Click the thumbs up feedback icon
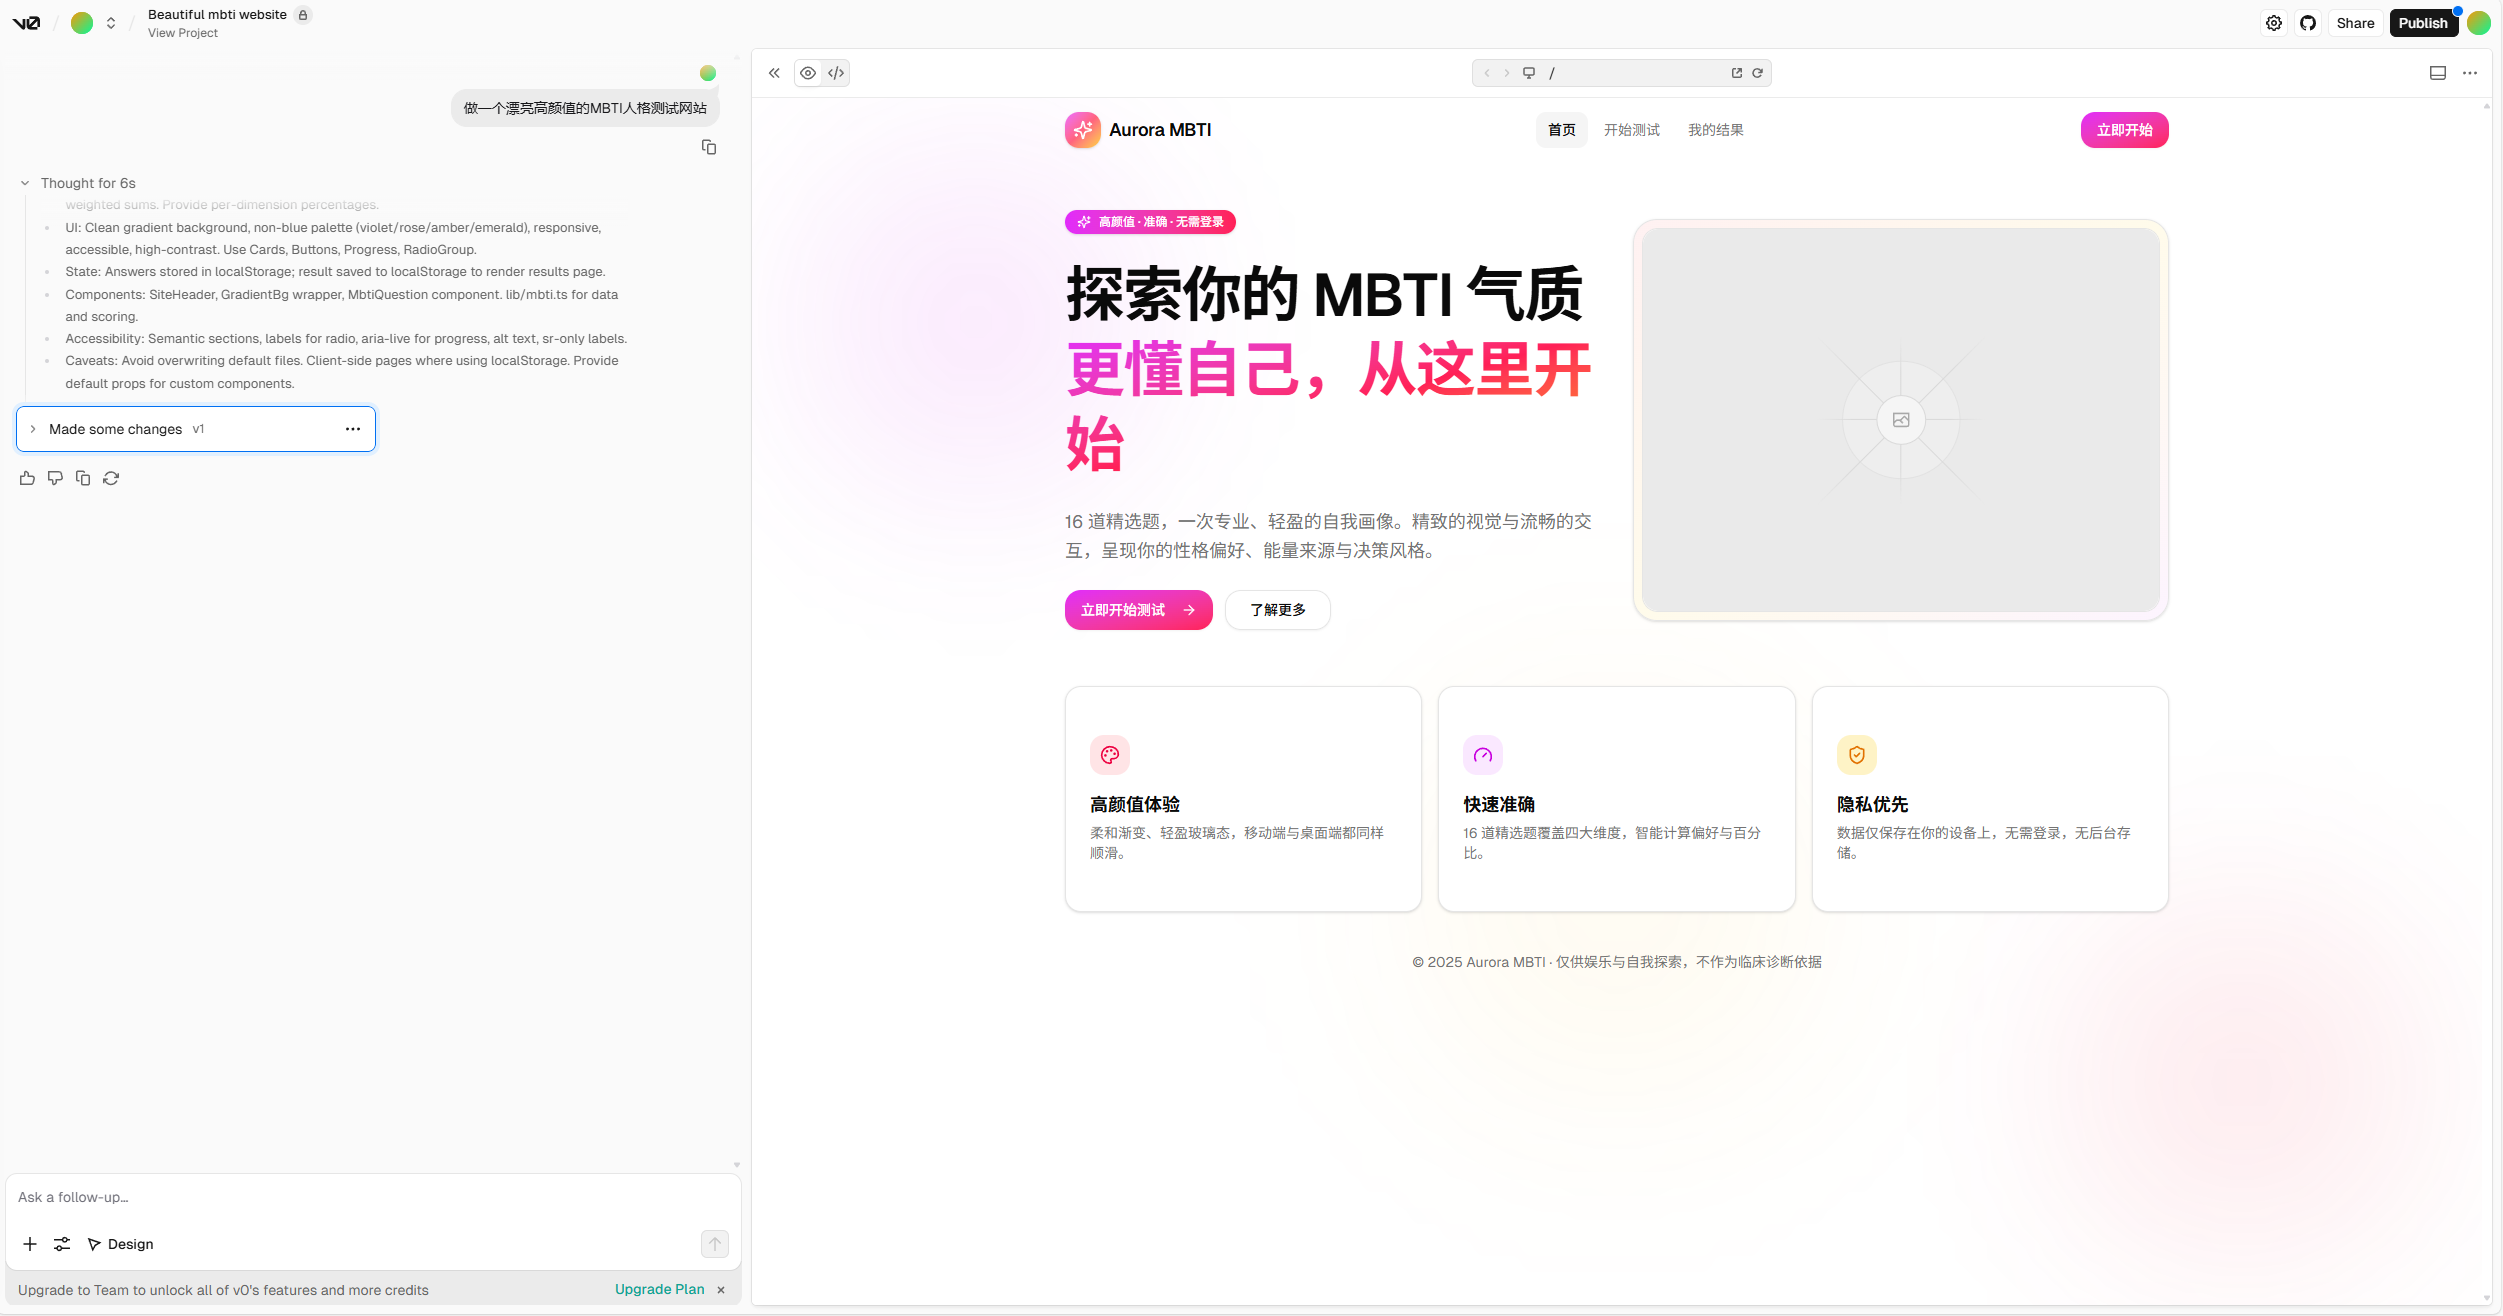The height and width of the screenshot is (1316, 2503). click(27, 478)
